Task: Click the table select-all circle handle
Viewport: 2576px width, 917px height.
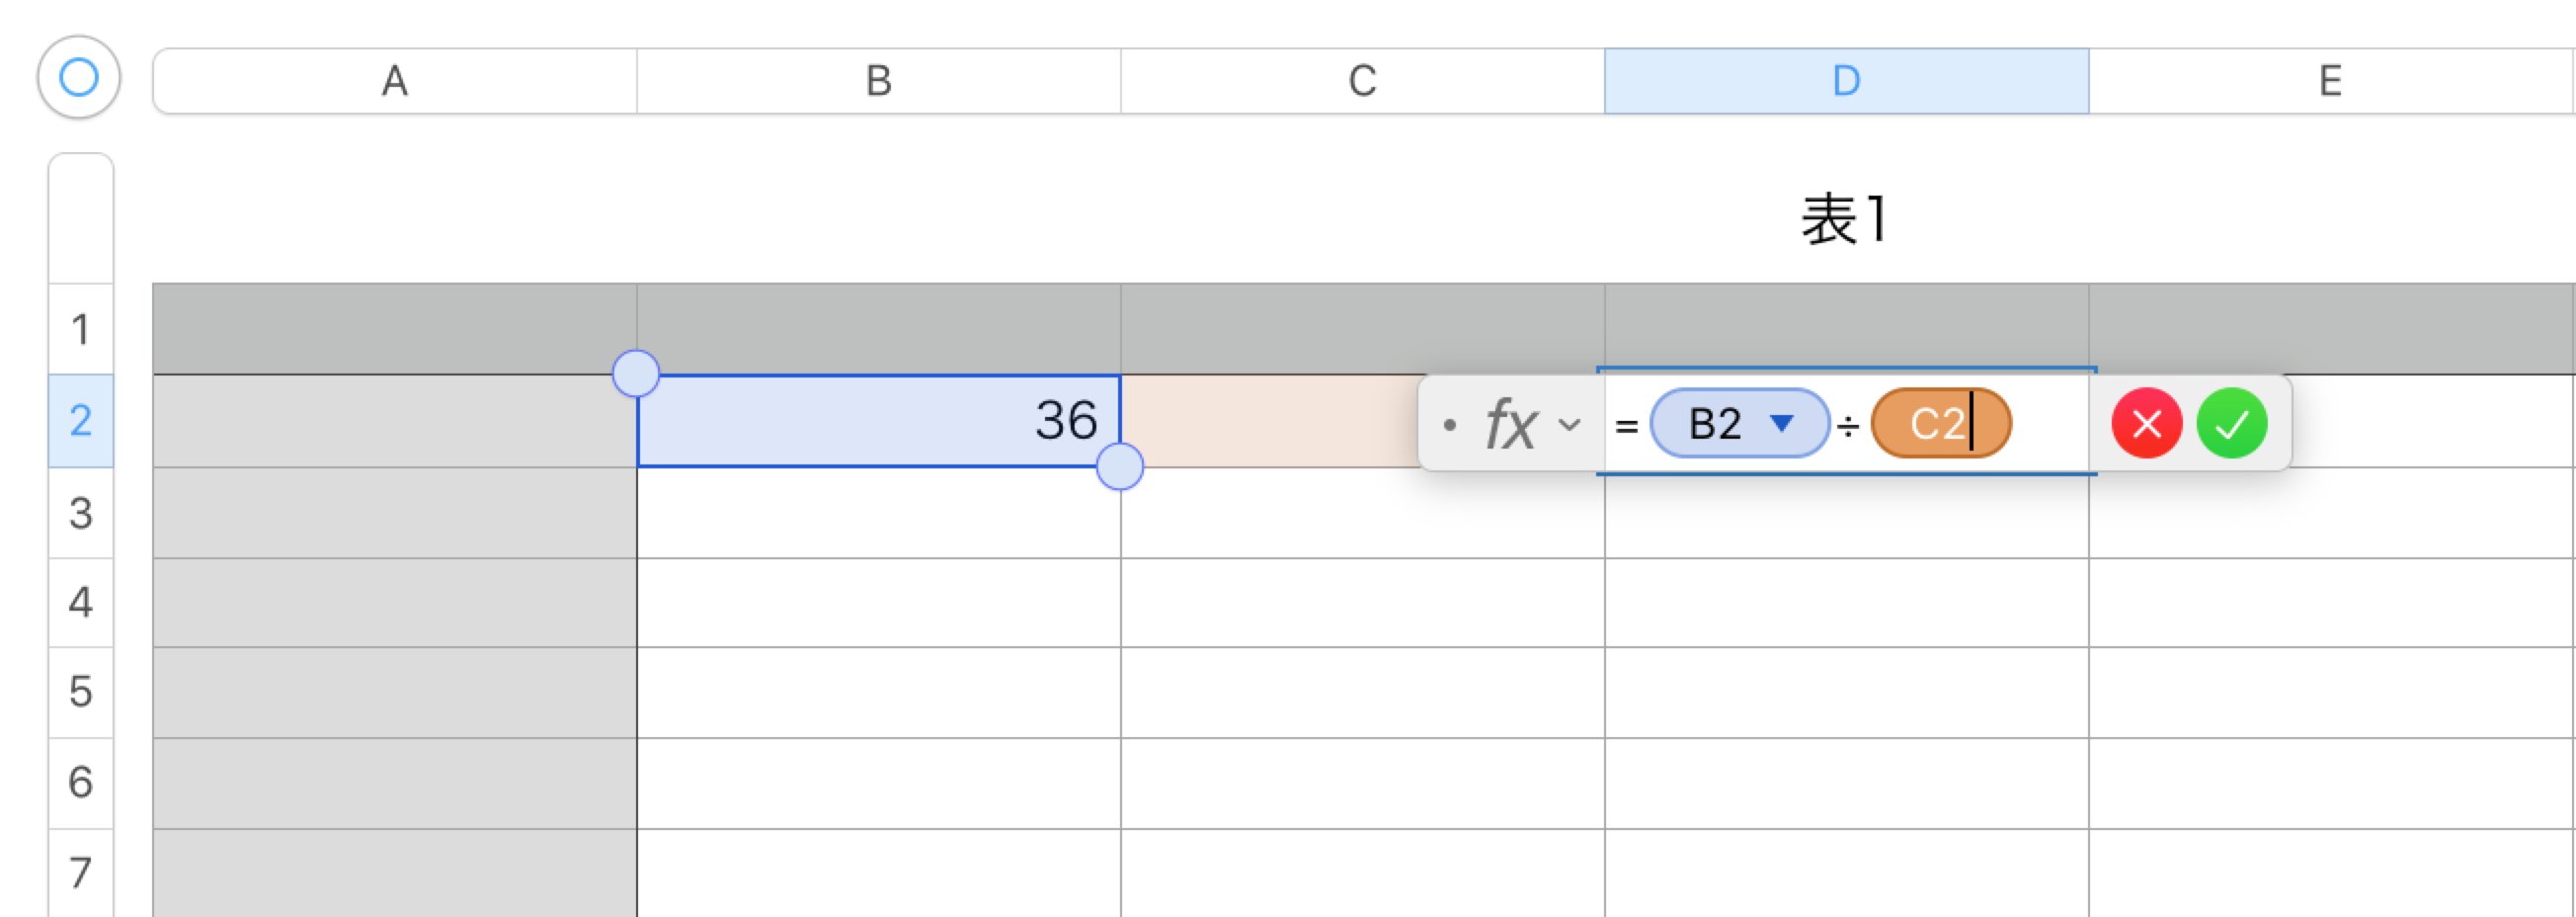Action: pos(79,77)
